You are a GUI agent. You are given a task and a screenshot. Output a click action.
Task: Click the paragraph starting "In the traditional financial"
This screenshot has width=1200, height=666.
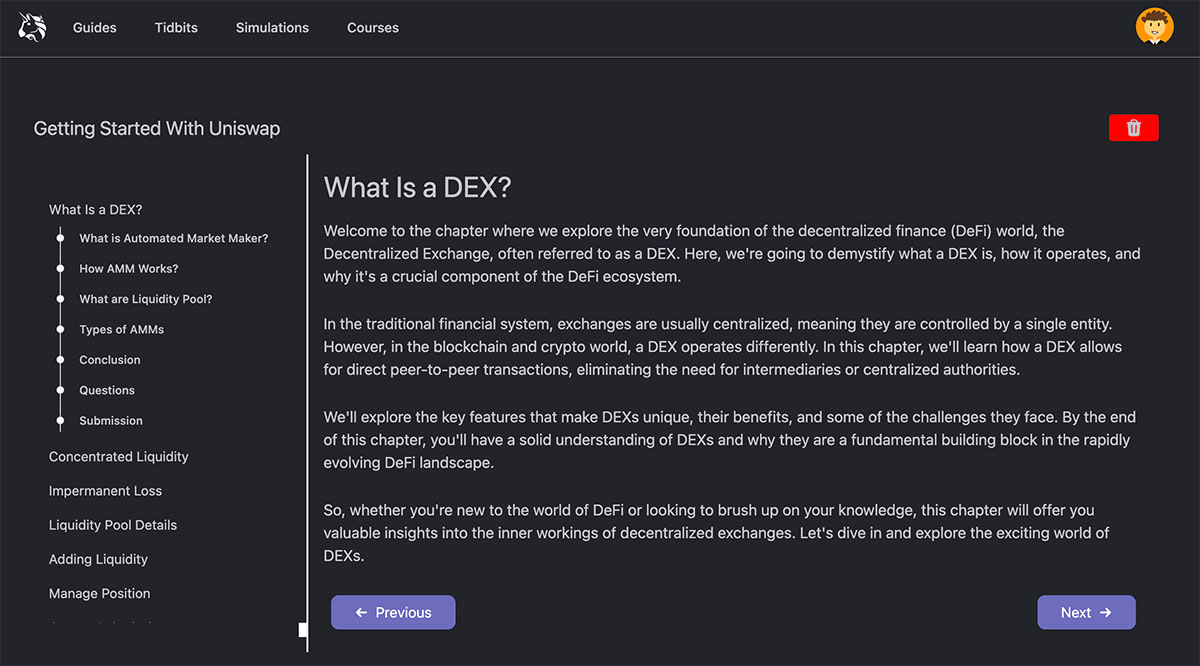pos(723,347)
